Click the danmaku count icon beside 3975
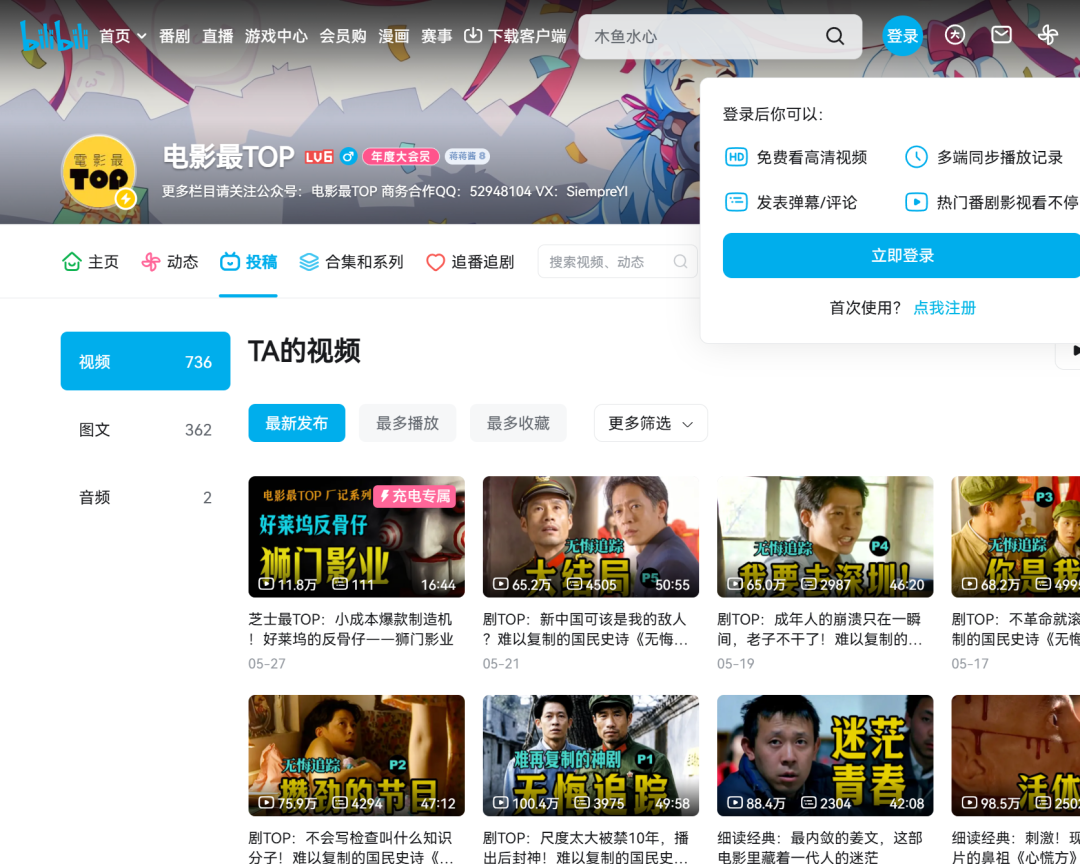1080x864 pixels. (582, 803)
